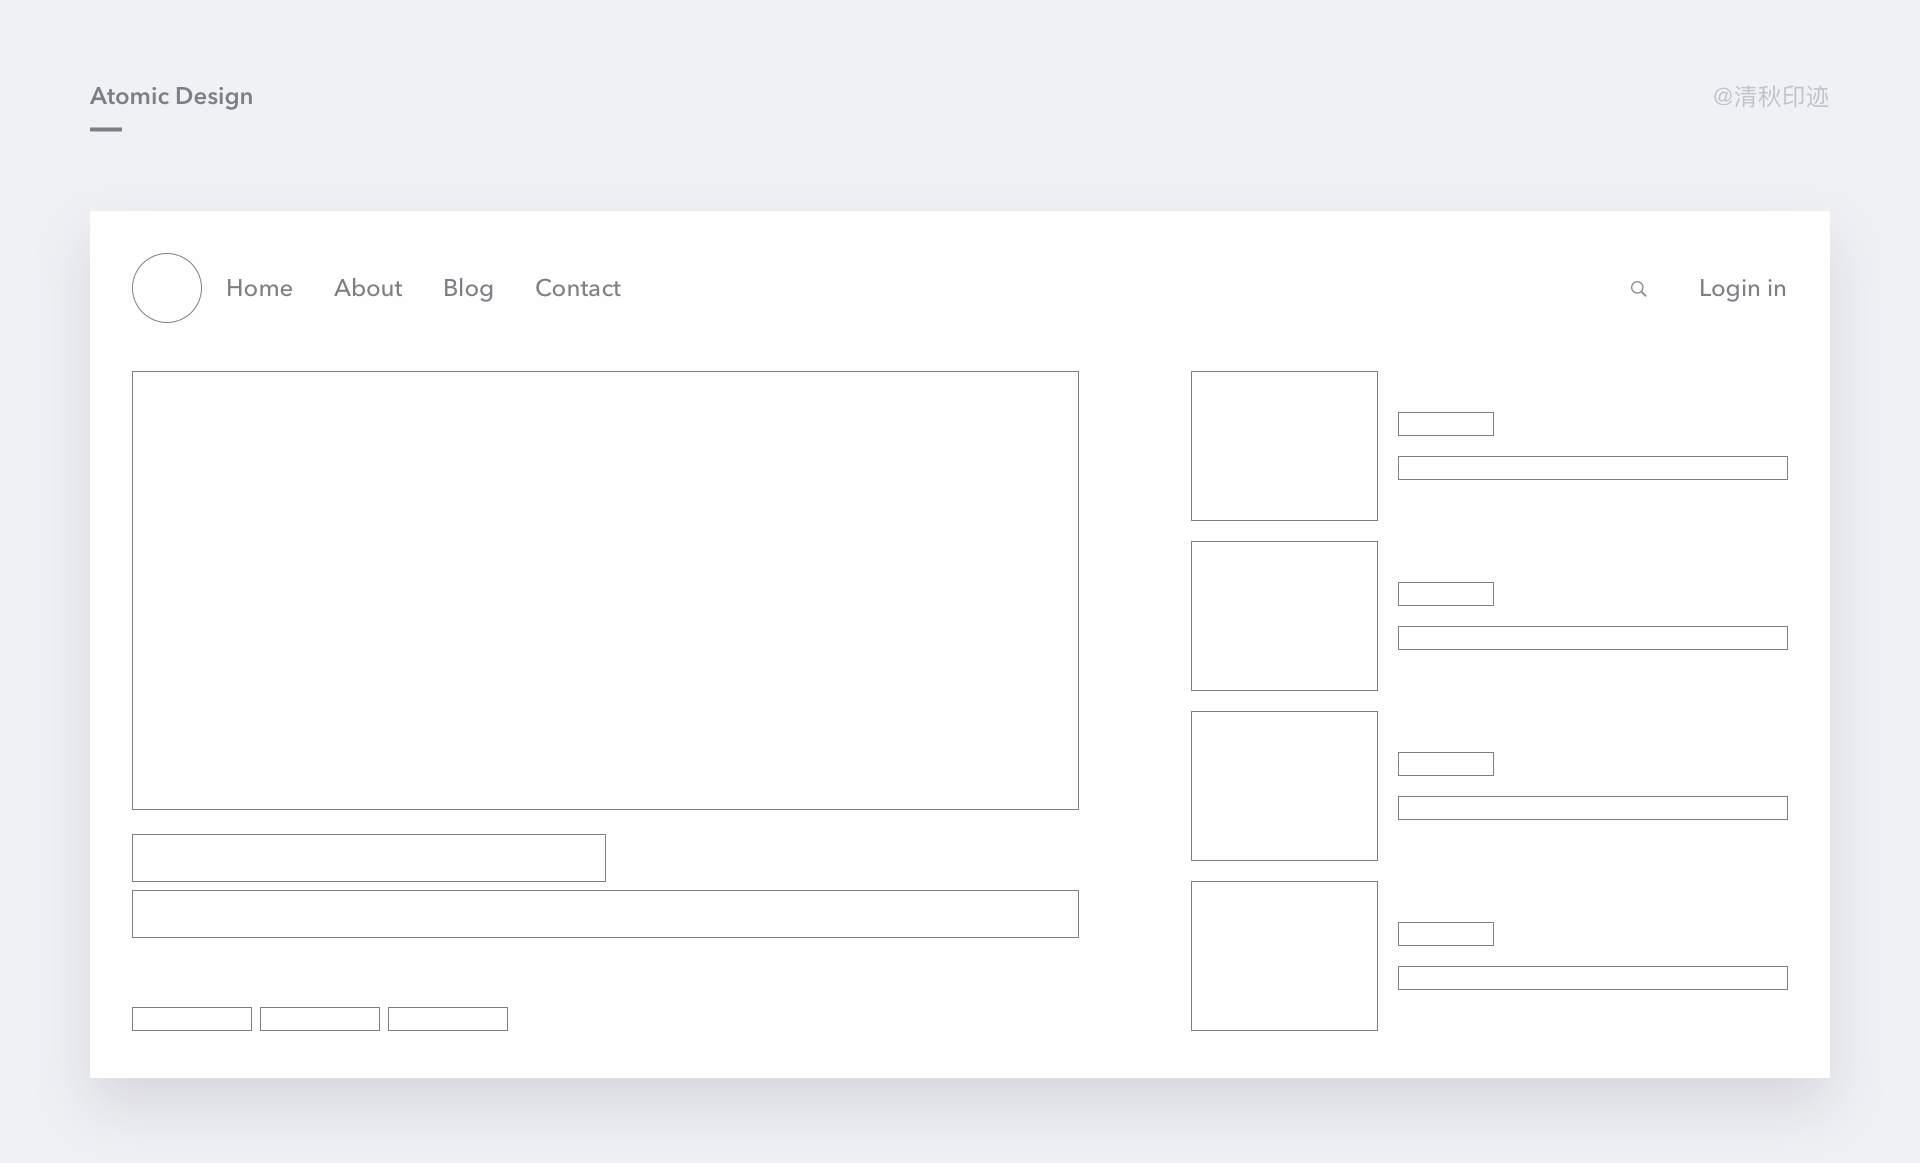Image resolution: width=1920 pixels, height=1163 pixels.
Task: Click the main large hero image placeholder
Action: point(603,590)
